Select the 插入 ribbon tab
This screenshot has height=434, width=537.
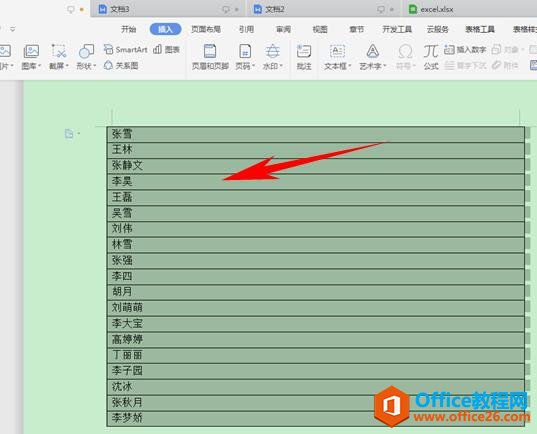tap(165, 29)
